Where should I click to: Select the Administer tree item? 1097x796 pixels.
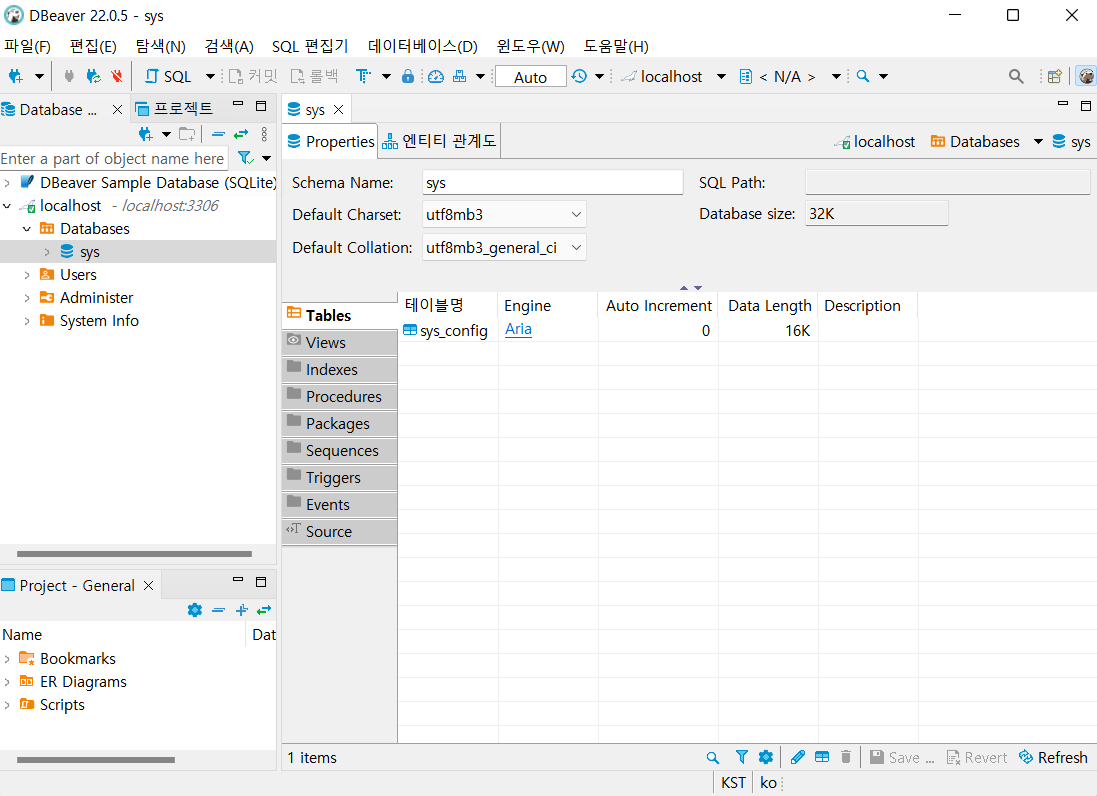point(97,298)
